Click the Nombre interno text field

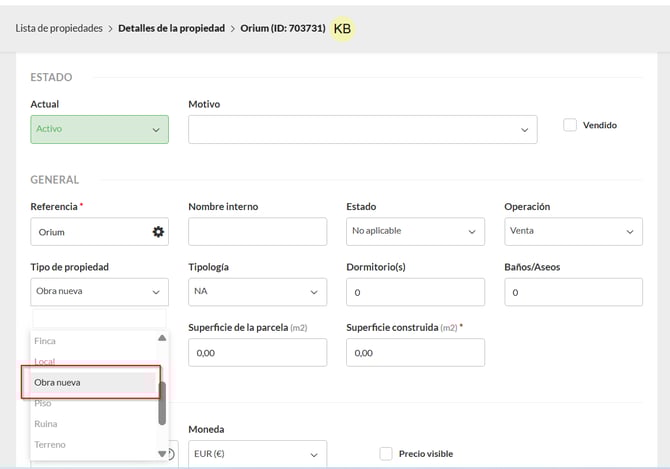tap(257, 232)
